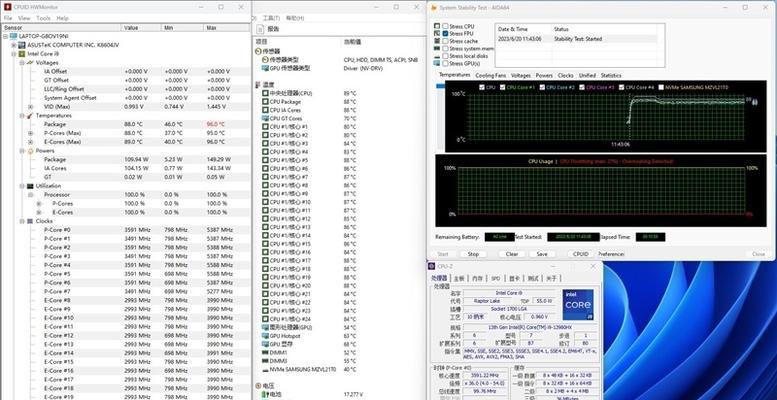Switch to the Cooling Fans tab
777x400 pixels.
coord(490,75)
